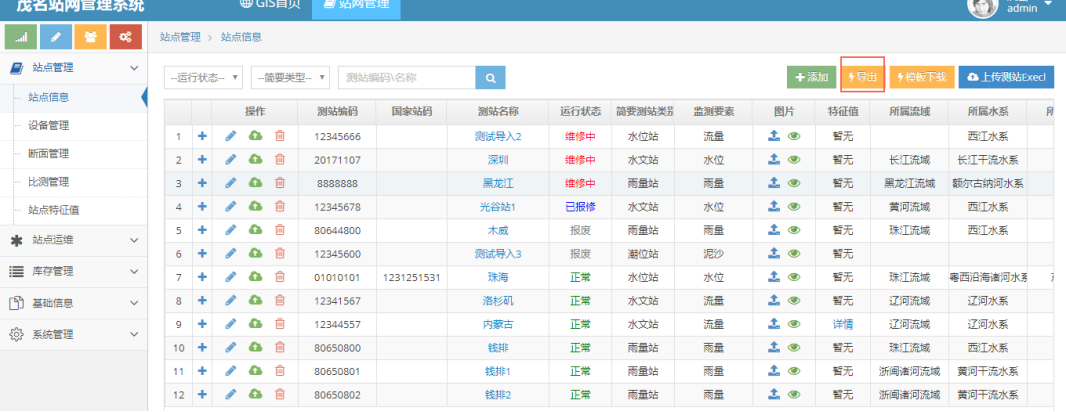
Task: Click the green cloud upload icon in row 2
Action: click(x=255, y=159)
